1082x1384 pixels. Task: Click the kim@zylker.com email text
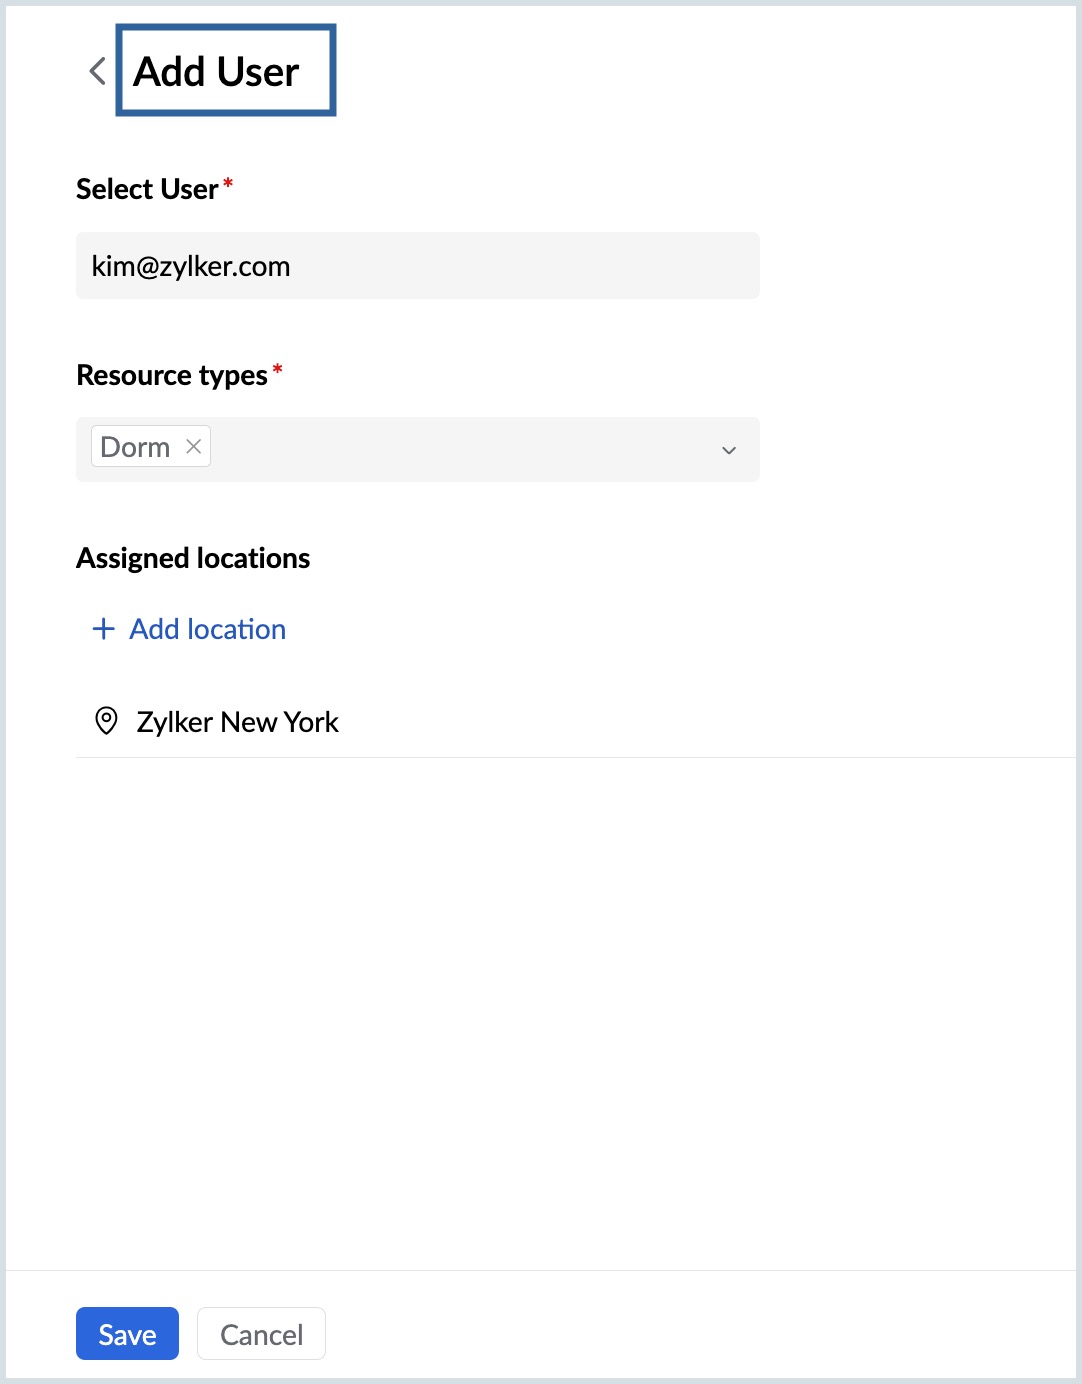191,266
